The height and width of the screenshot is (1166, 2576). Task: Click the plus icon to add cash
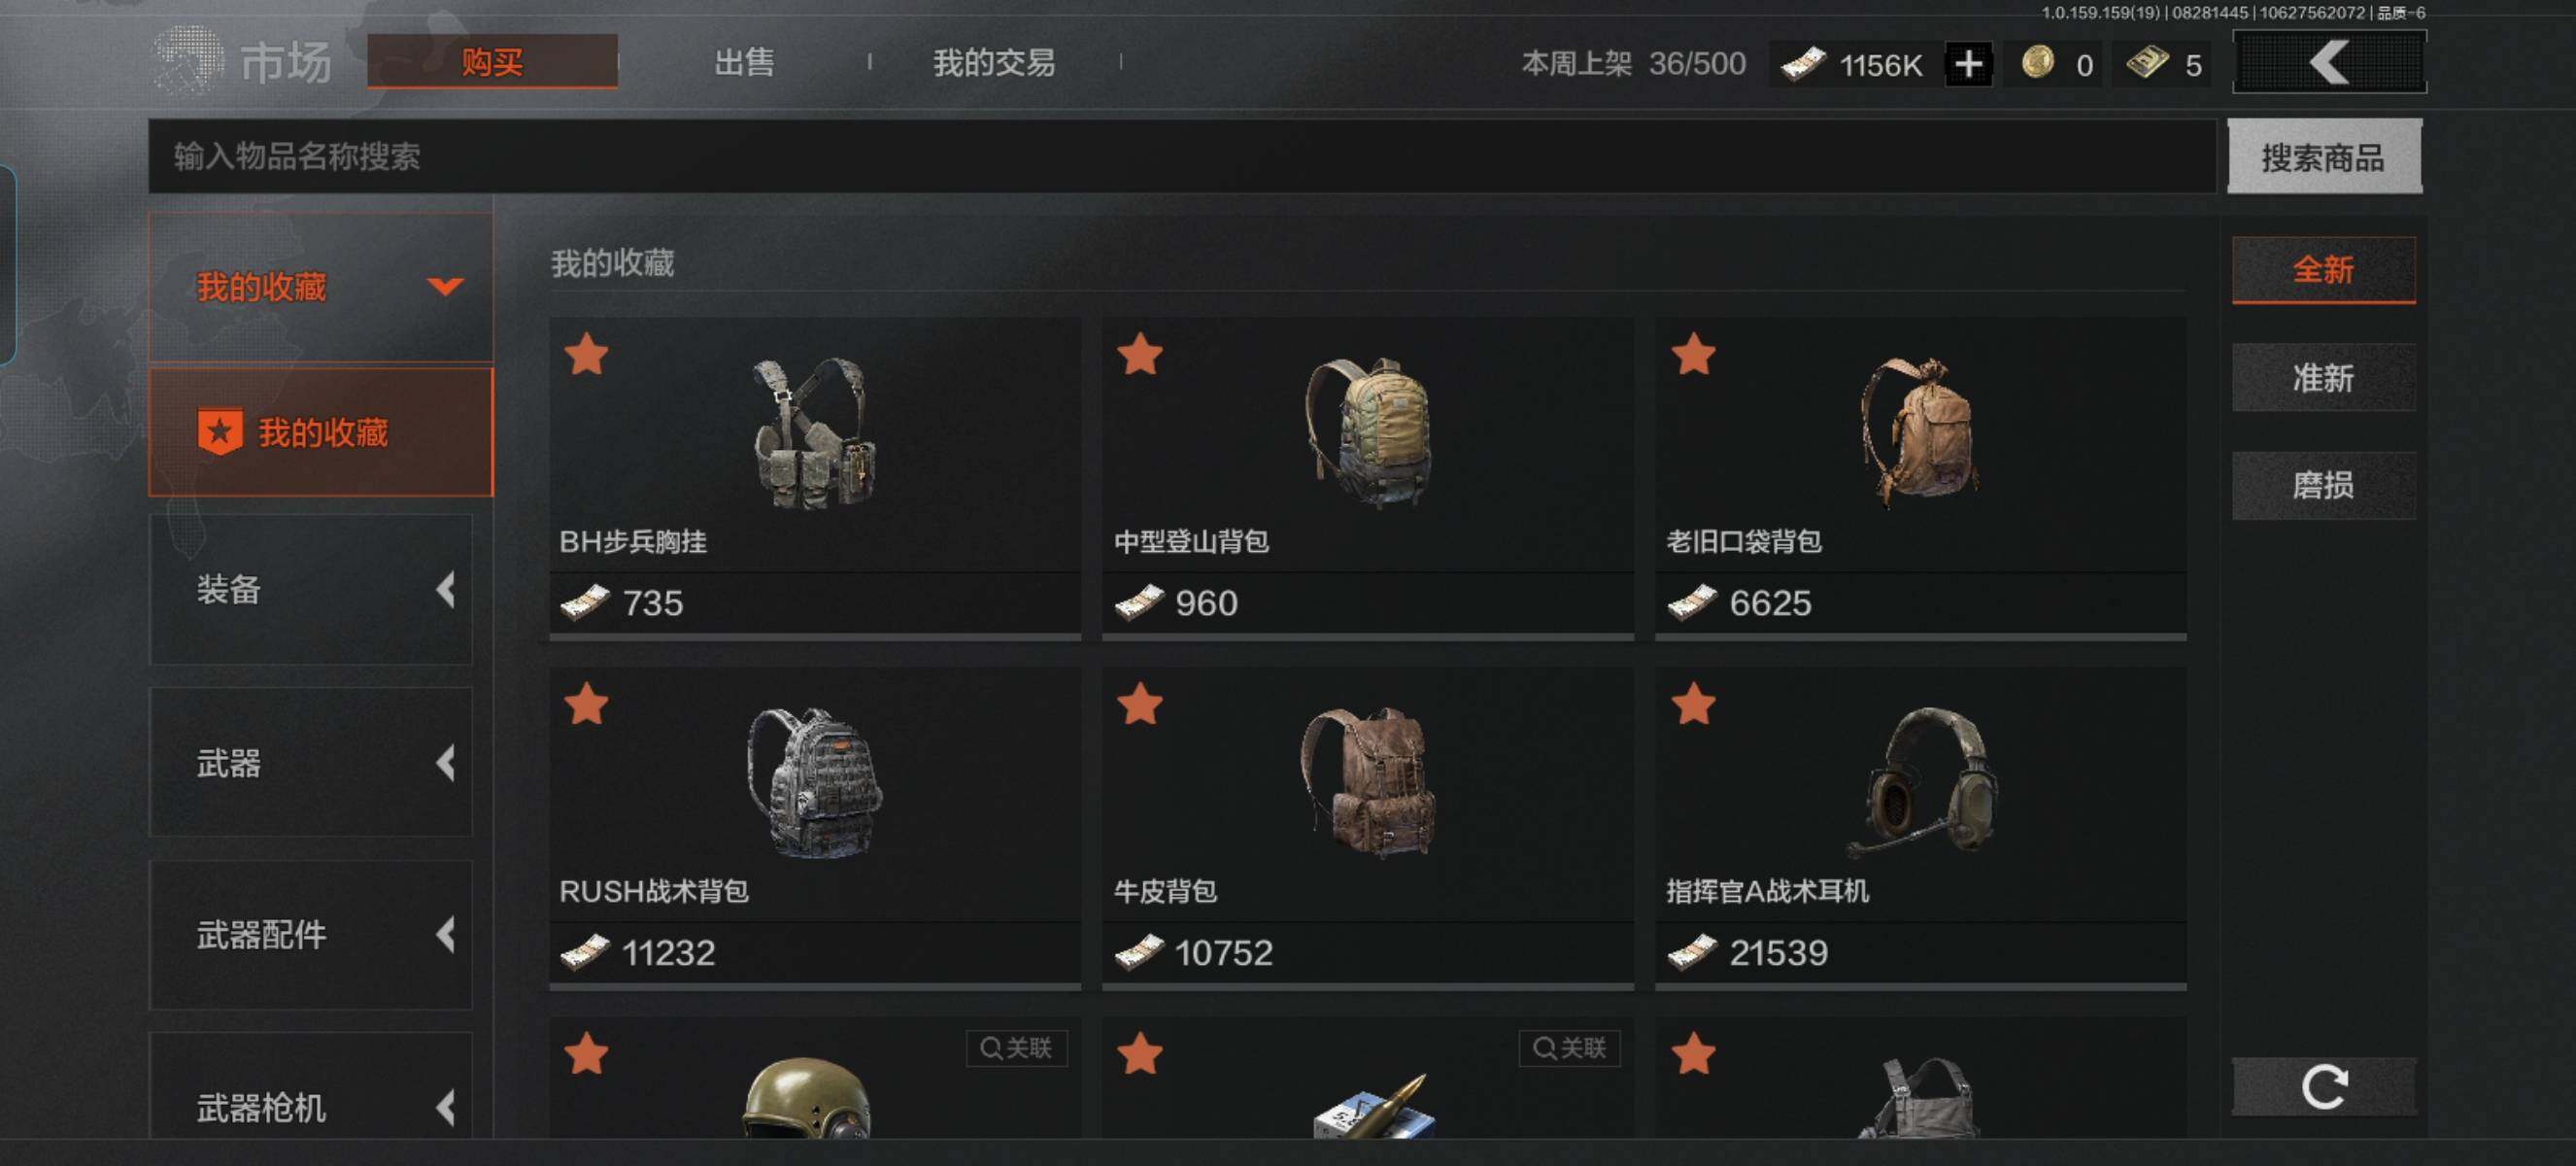[x=1968, y=64]
